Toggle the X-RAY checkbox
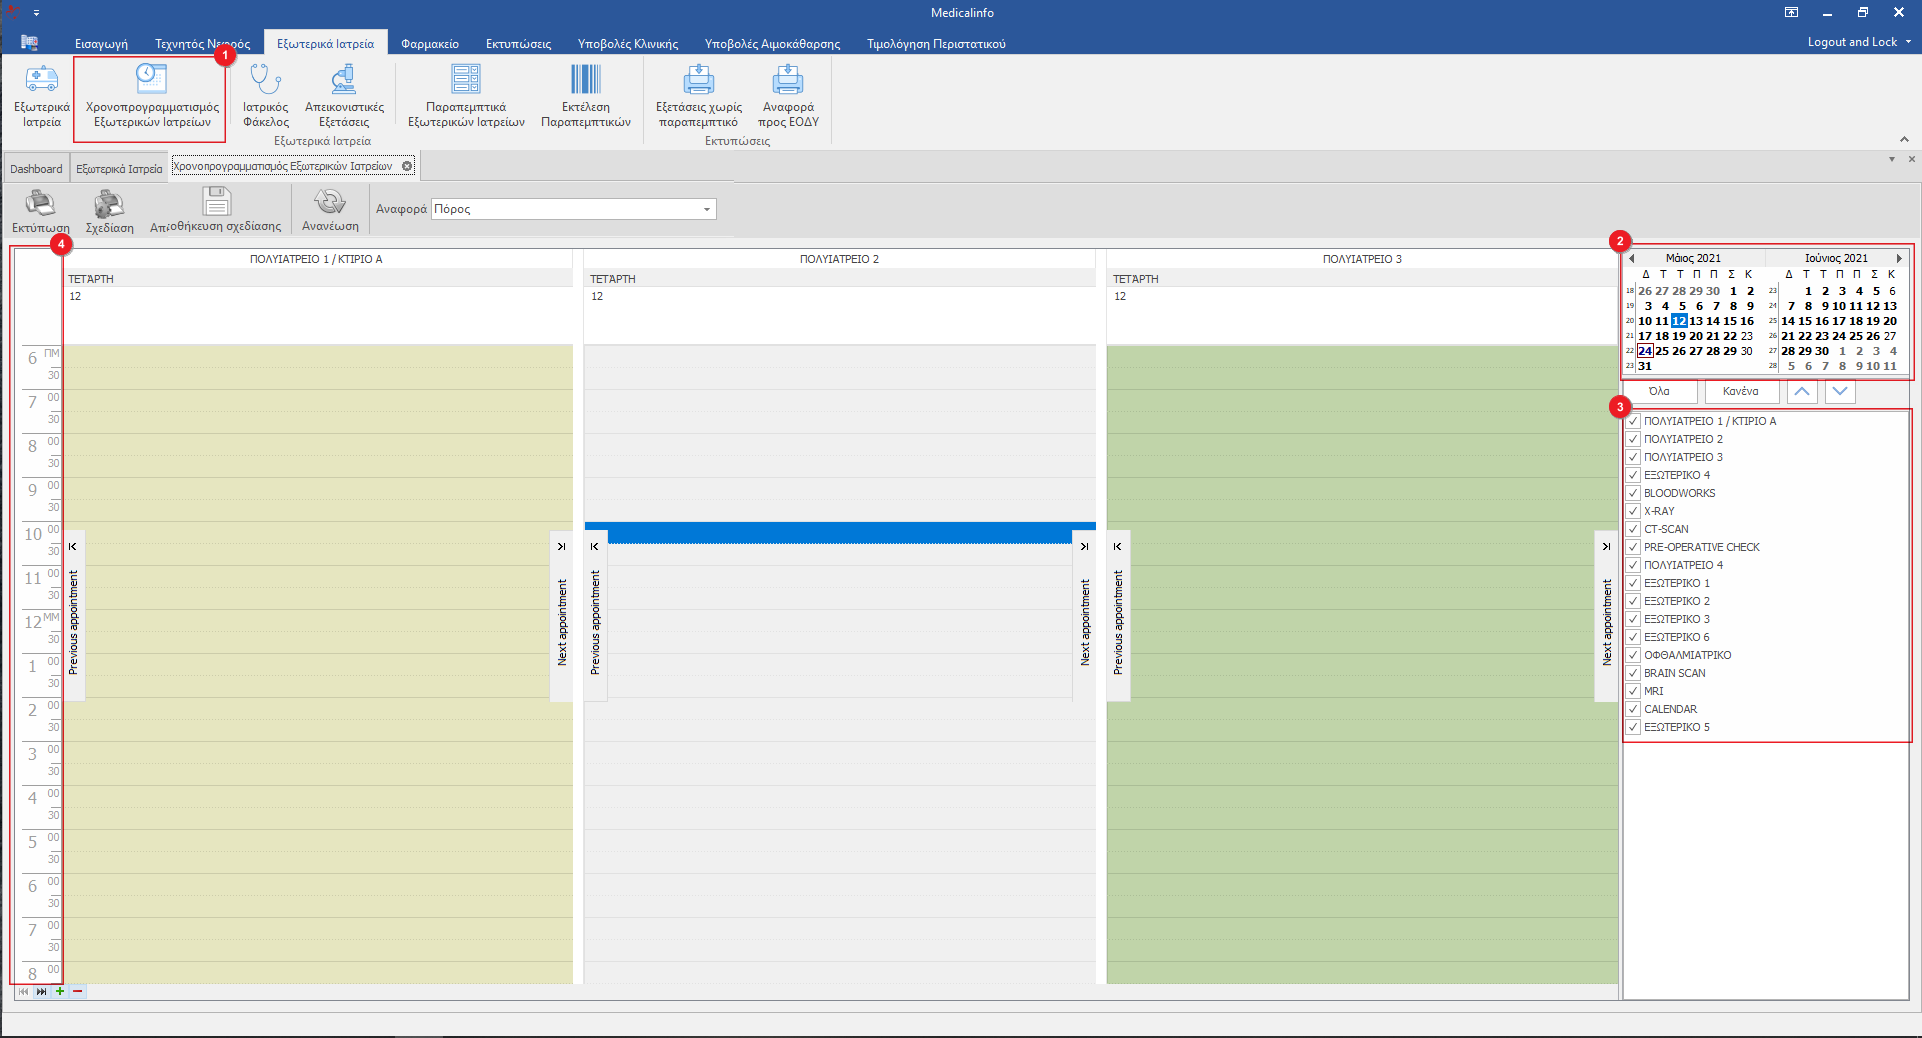1922x1038 pixels. point(1633,511)
